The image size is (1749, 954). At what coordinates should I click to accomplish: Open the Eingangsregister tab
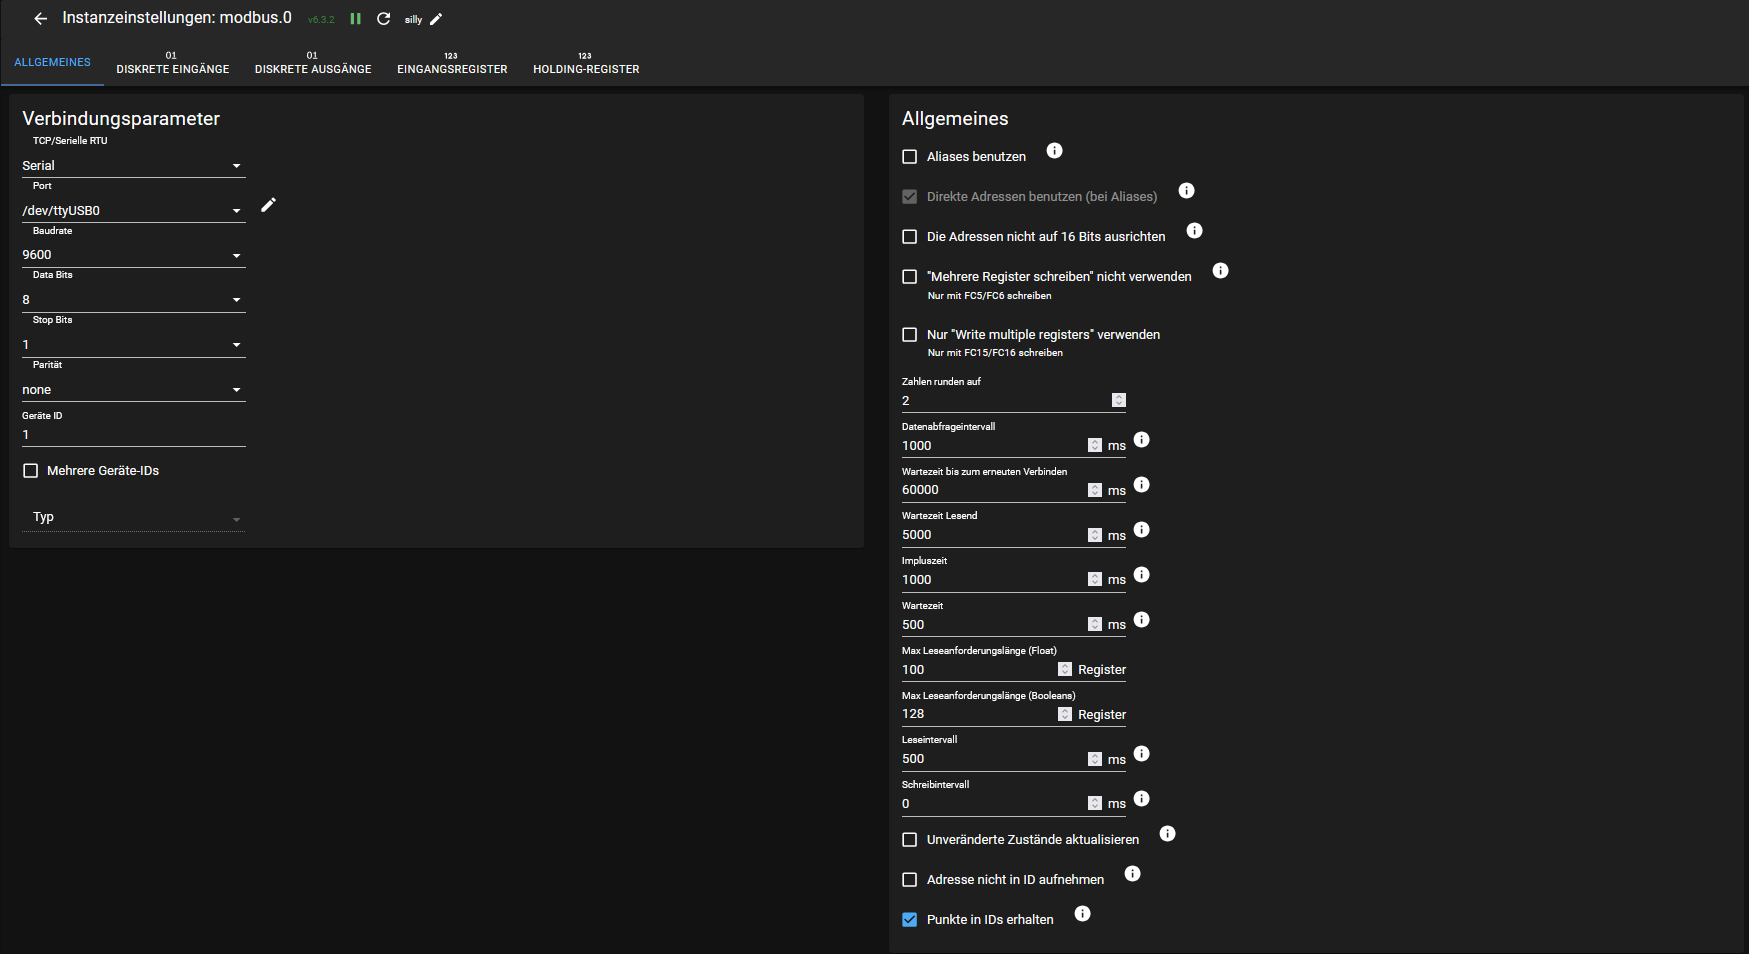coord(452,63)
